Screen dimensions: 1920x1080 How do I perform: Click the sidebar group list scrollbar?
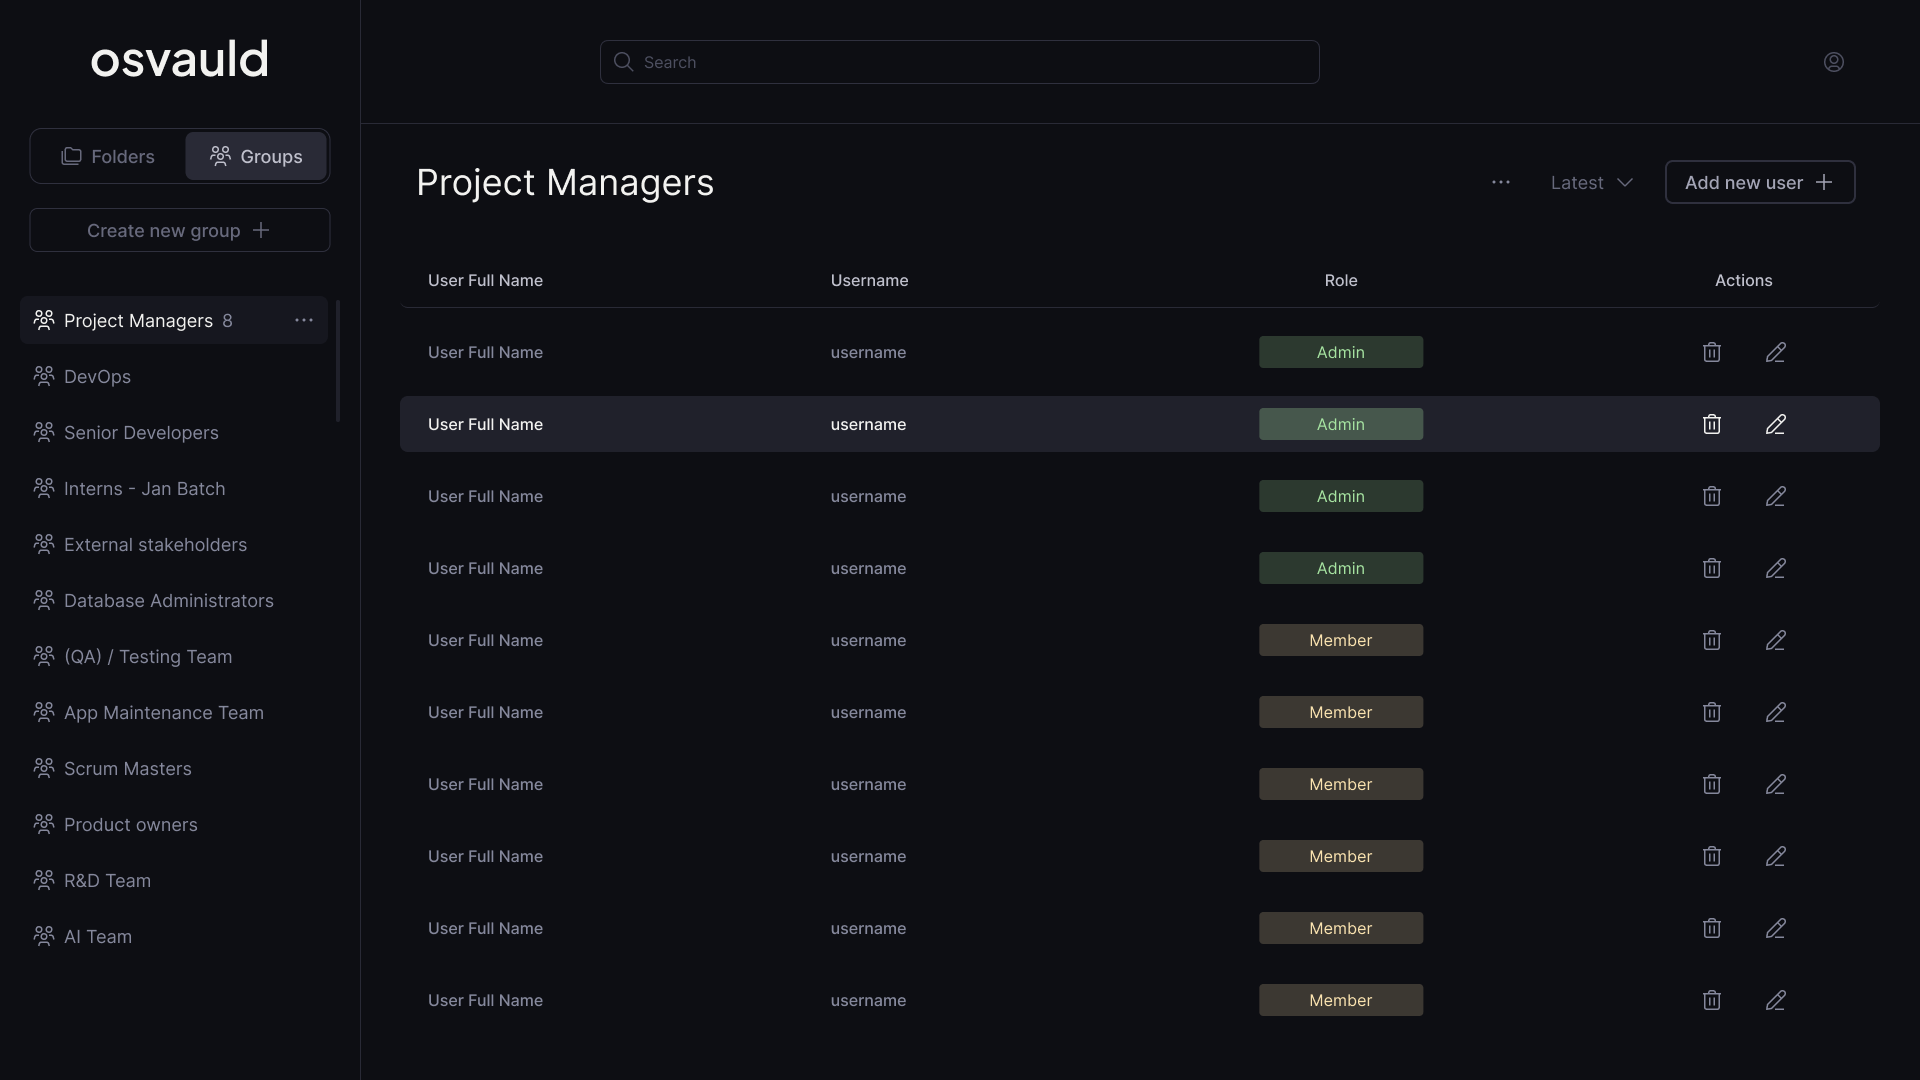click(x=338, y=361)
